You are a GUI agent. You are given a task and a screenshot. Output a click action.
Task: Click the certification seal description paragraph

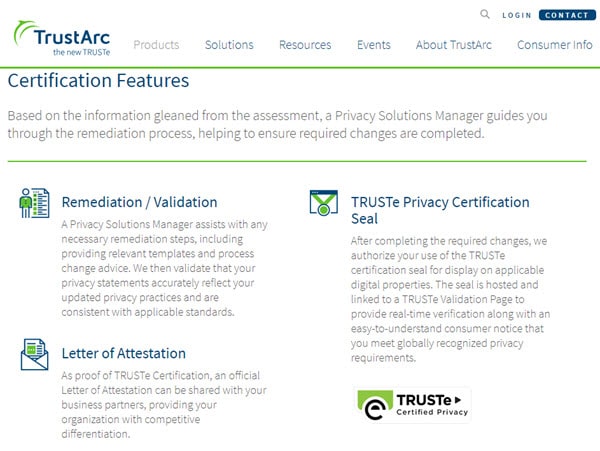[452, 300]
